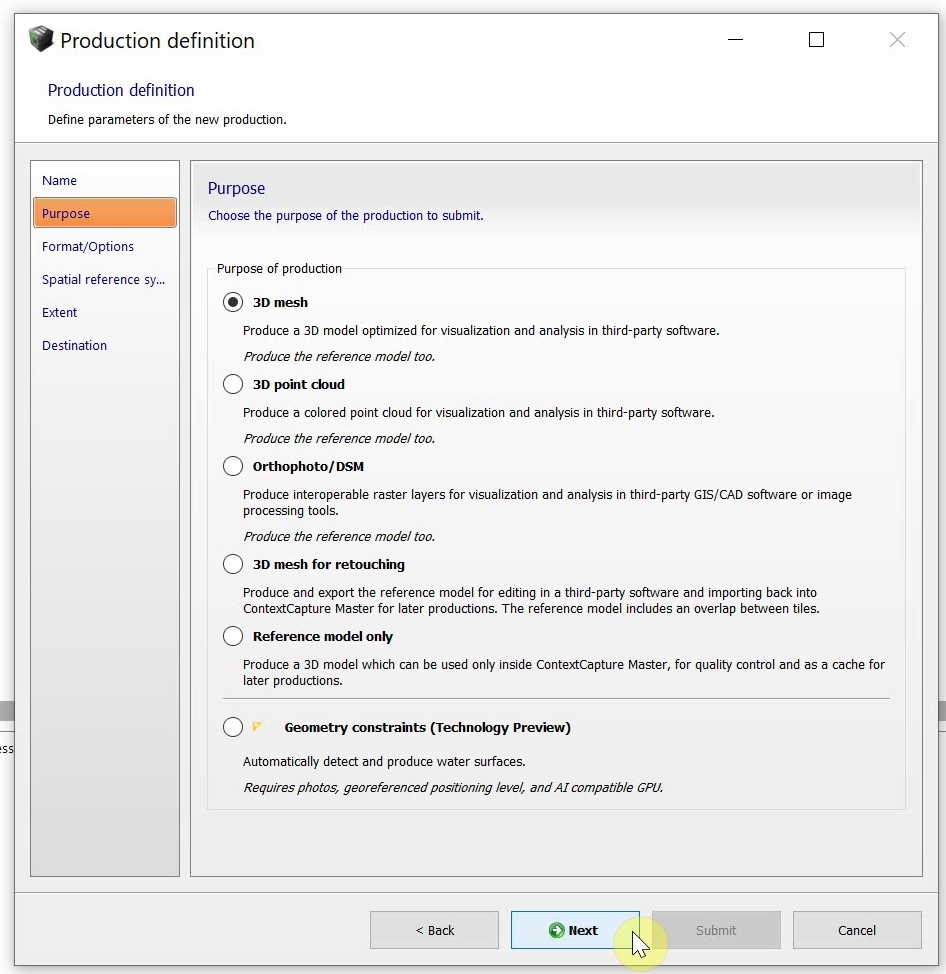Screen dimensions: 946x974
Task: Jump to the Destination step
Action: point(75,346)
